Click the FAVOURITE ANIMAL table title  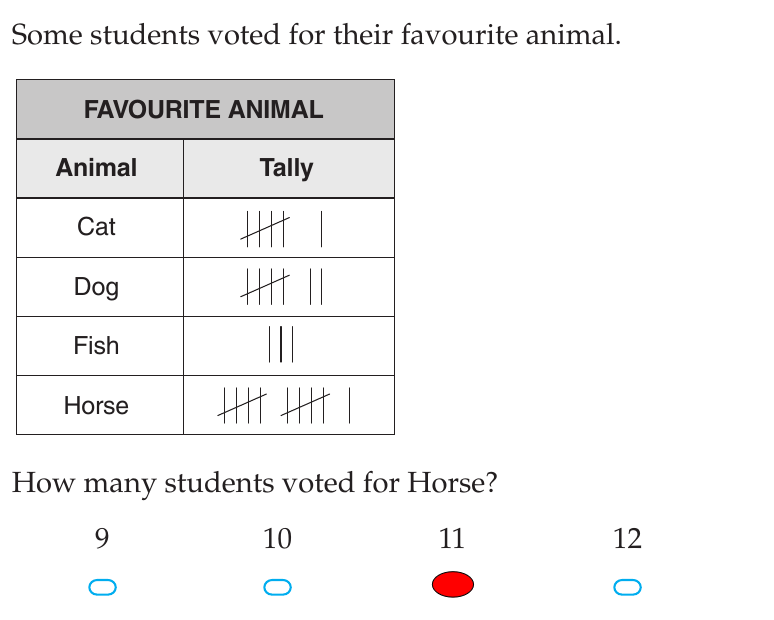tap(203, 109)
